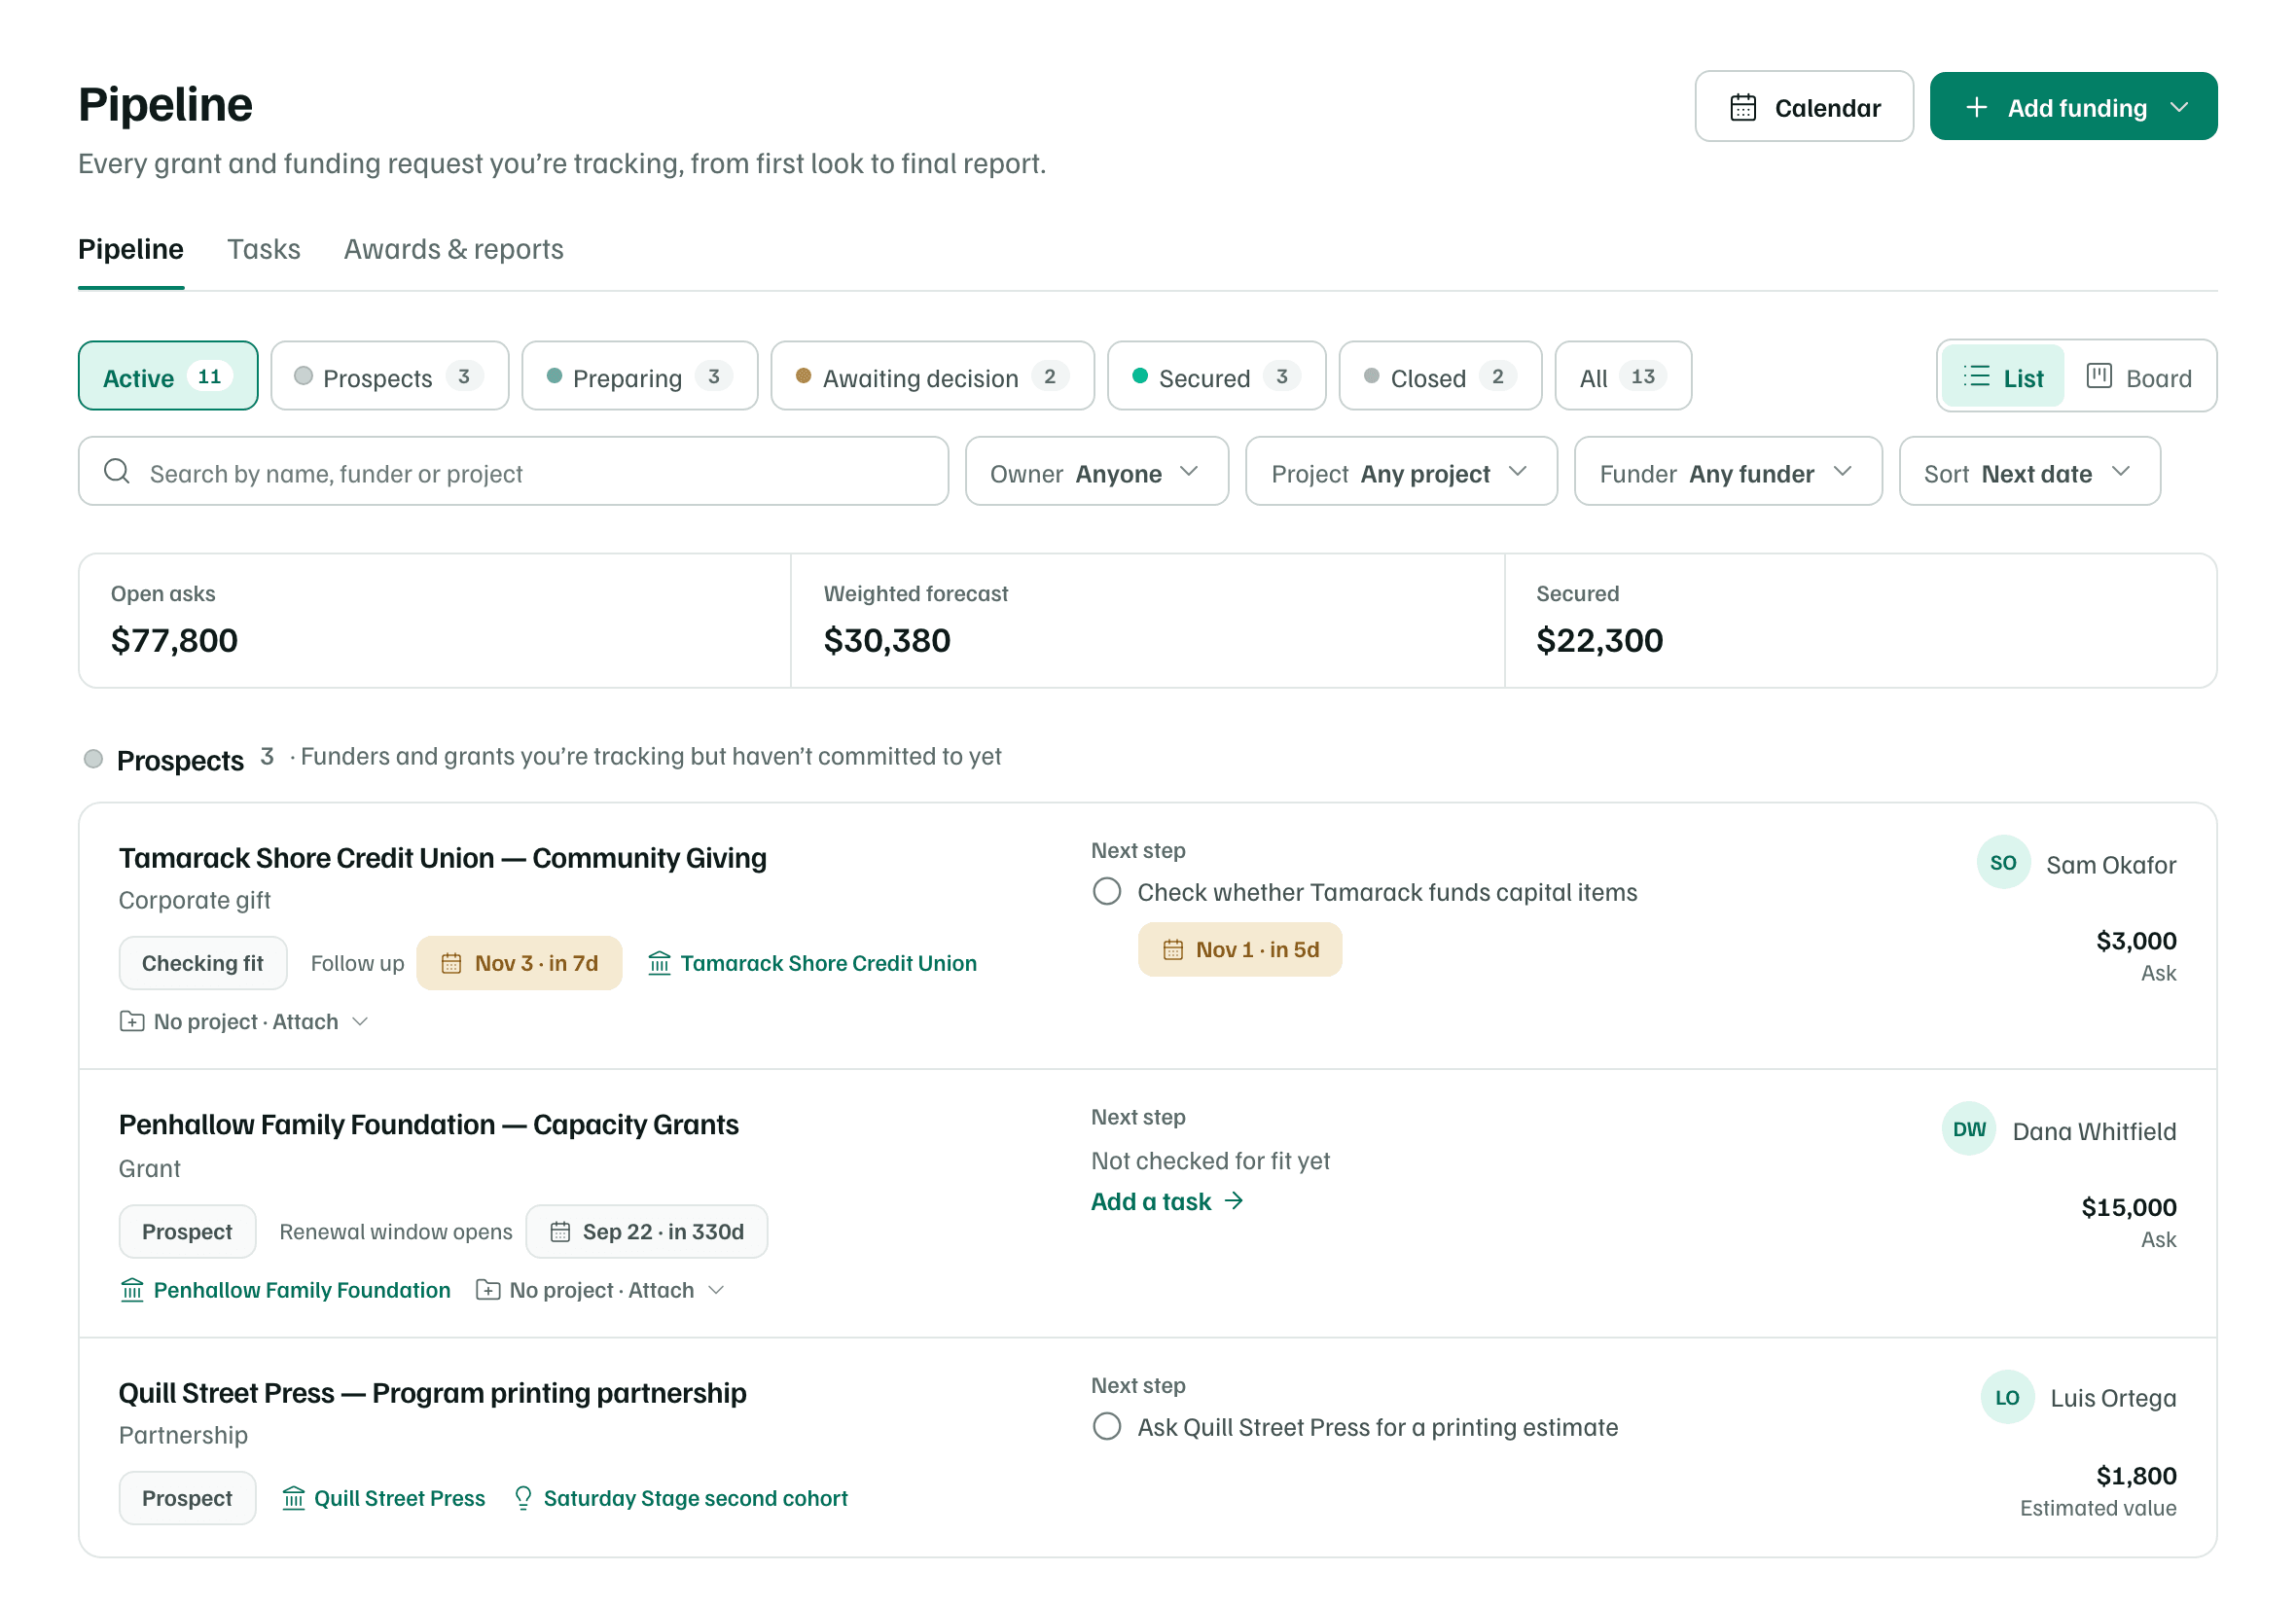Open the Funder Any funder dropdown

1727,472
